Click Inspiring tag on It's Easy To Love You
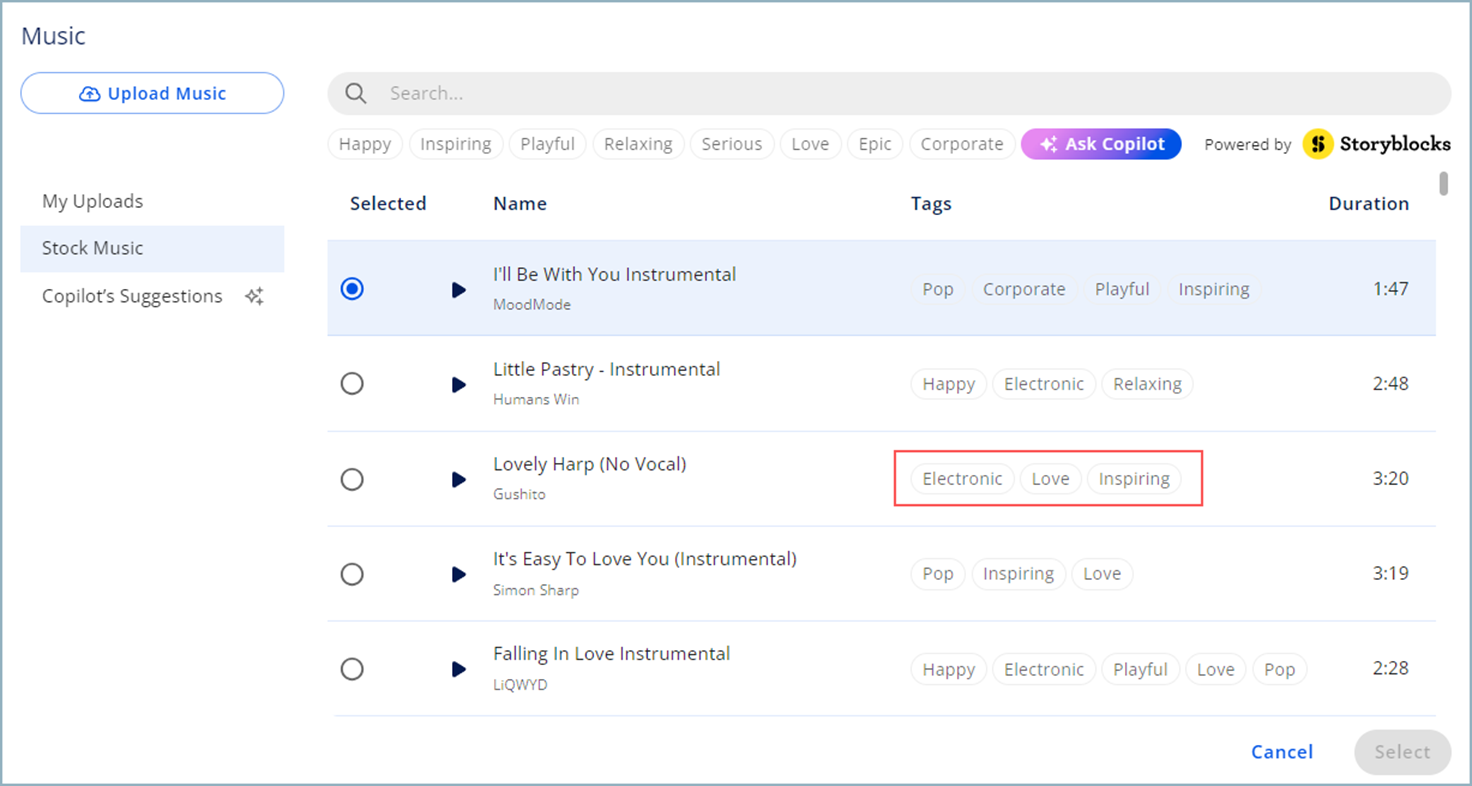The width and height of the screenshot is (1472, 786). pyautogui.click(x=1018, y=574)
